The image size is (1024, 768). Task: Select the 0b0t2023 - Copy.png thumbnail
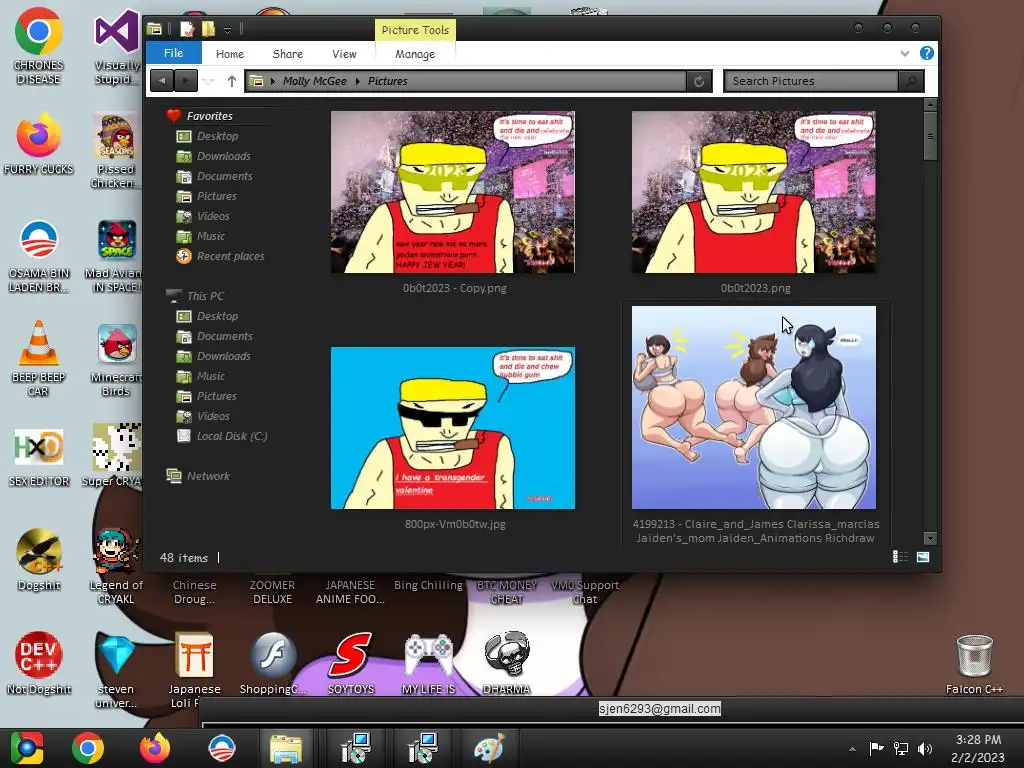point(453,192)
